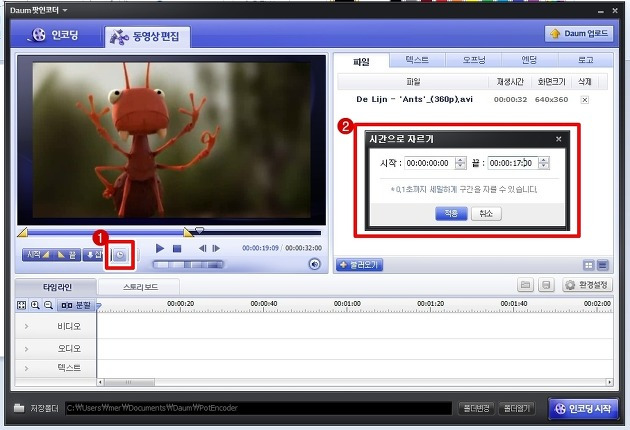Open the 오프닝 tab
Image resolution: width=630 pixels, height=430 pixels.
[x=473, y=60]
